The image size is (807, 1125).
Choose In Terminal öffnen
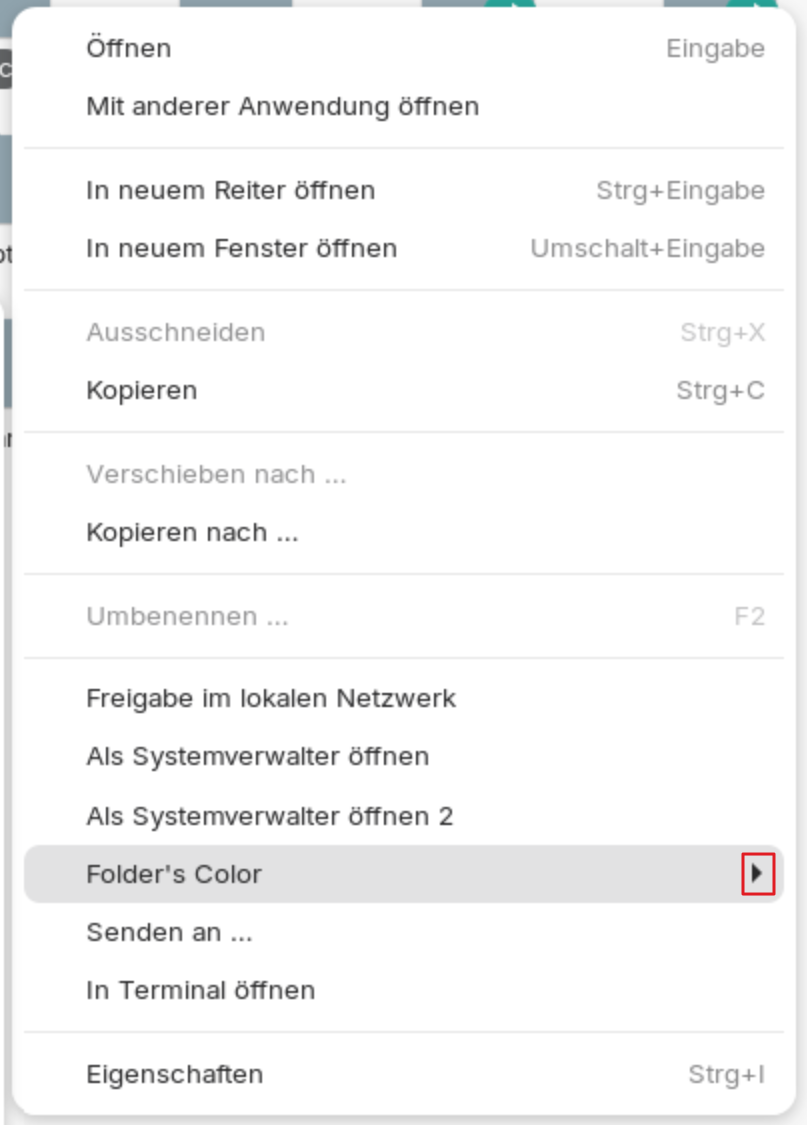pyautogui.click(x=201, y=991)
